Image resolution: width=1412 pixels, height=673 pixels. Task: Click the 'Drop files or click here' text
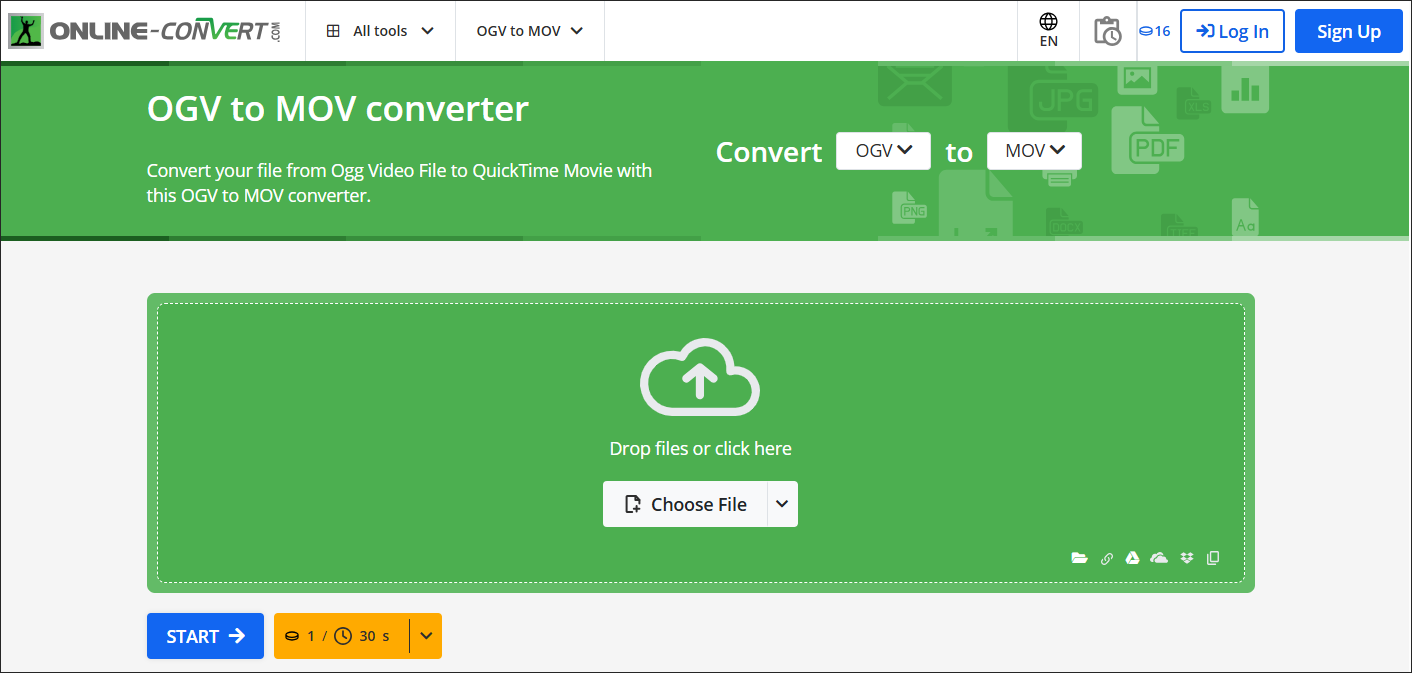tap(700, 449)
